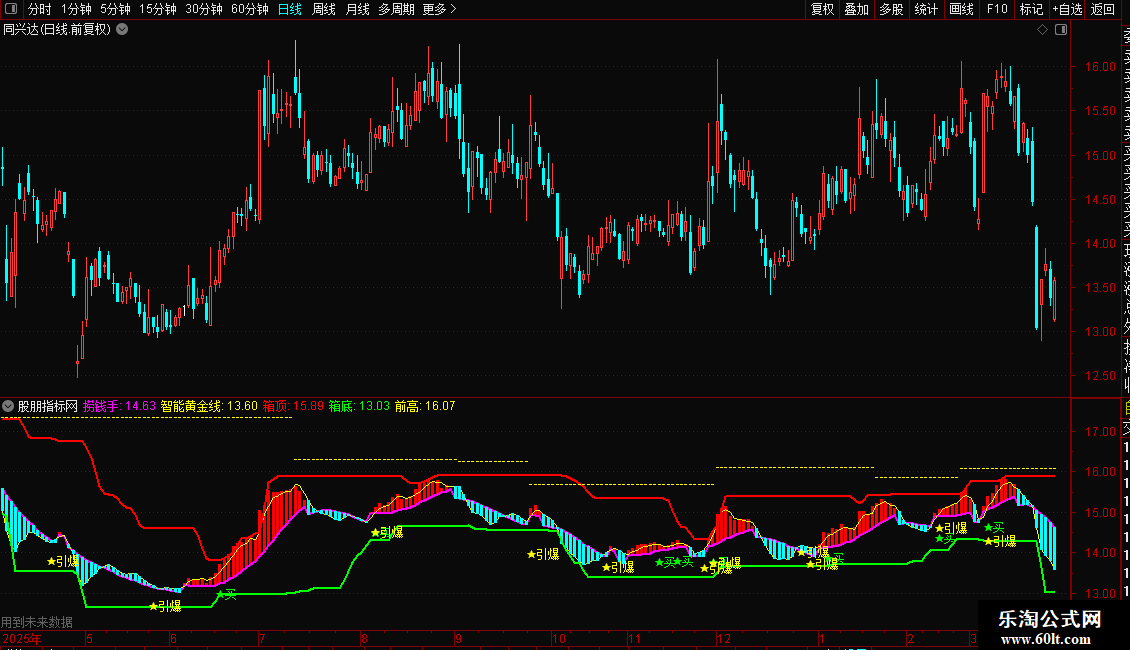
Task: Click the 同兴达(日线.前复权) title text
Action: 57,30
